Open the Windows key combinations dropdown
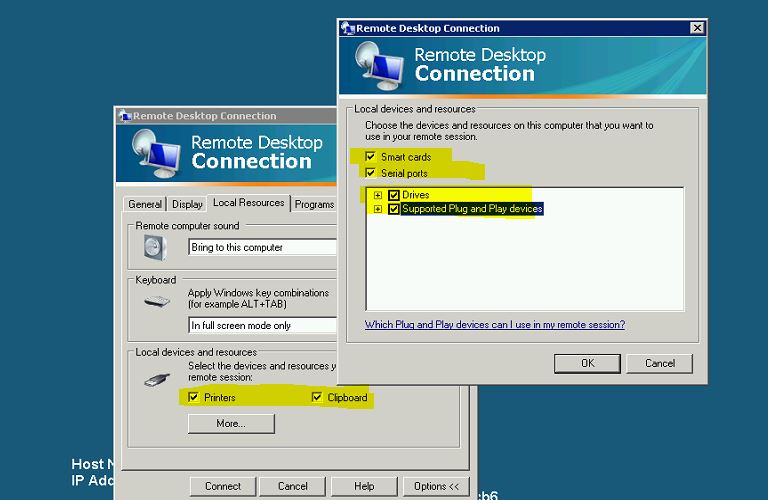The image size is (768, 500). click(263, 325)
